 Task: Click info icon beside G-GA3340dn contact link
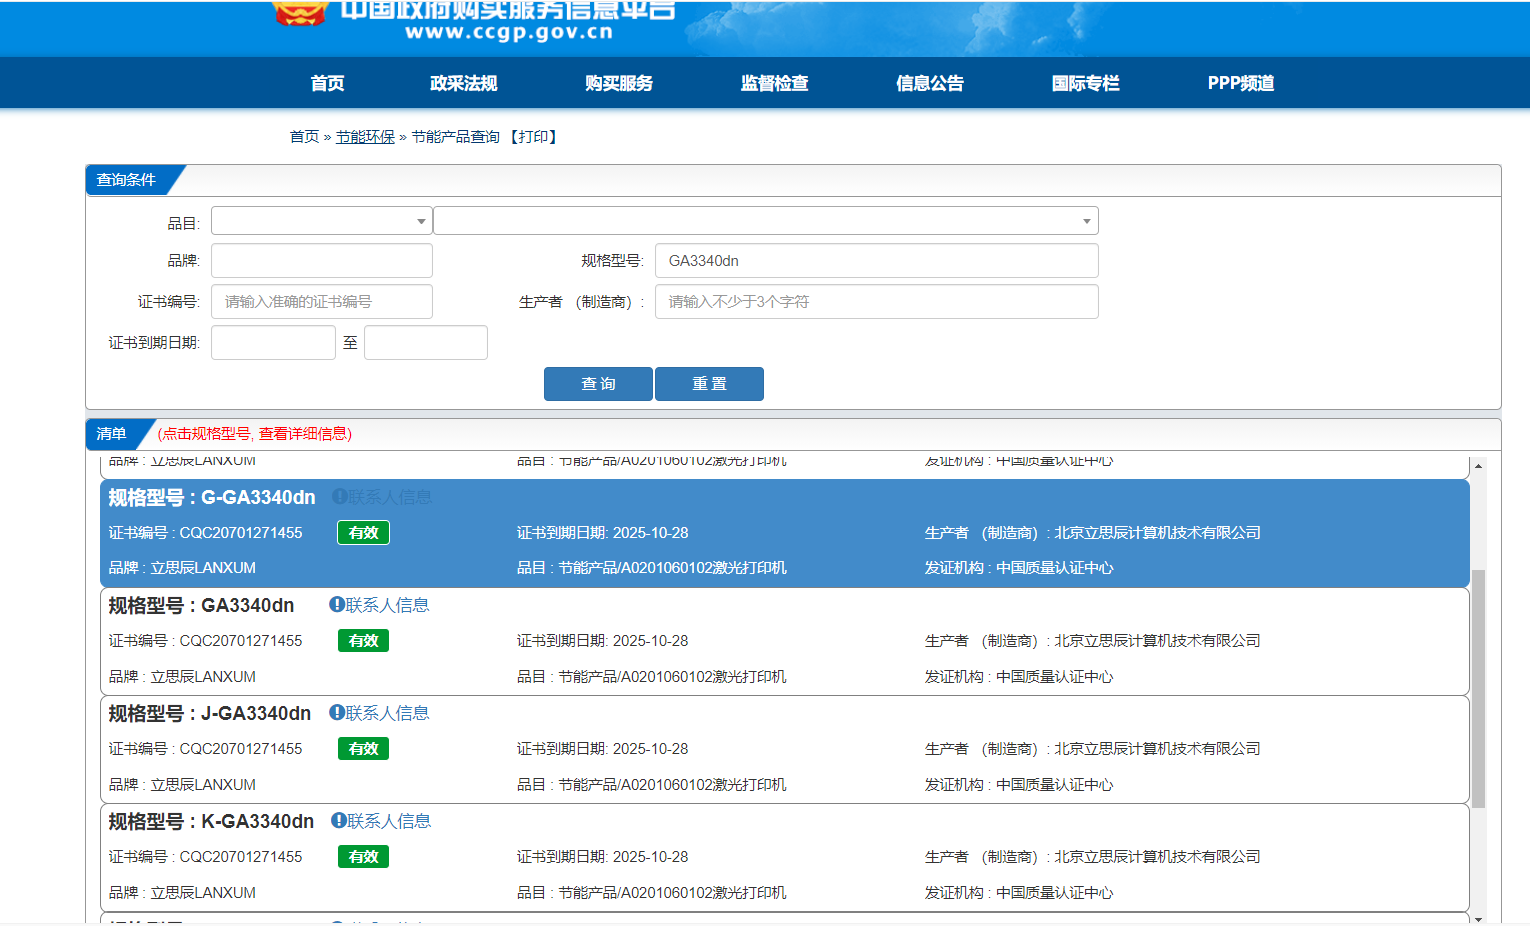(339, 497)
